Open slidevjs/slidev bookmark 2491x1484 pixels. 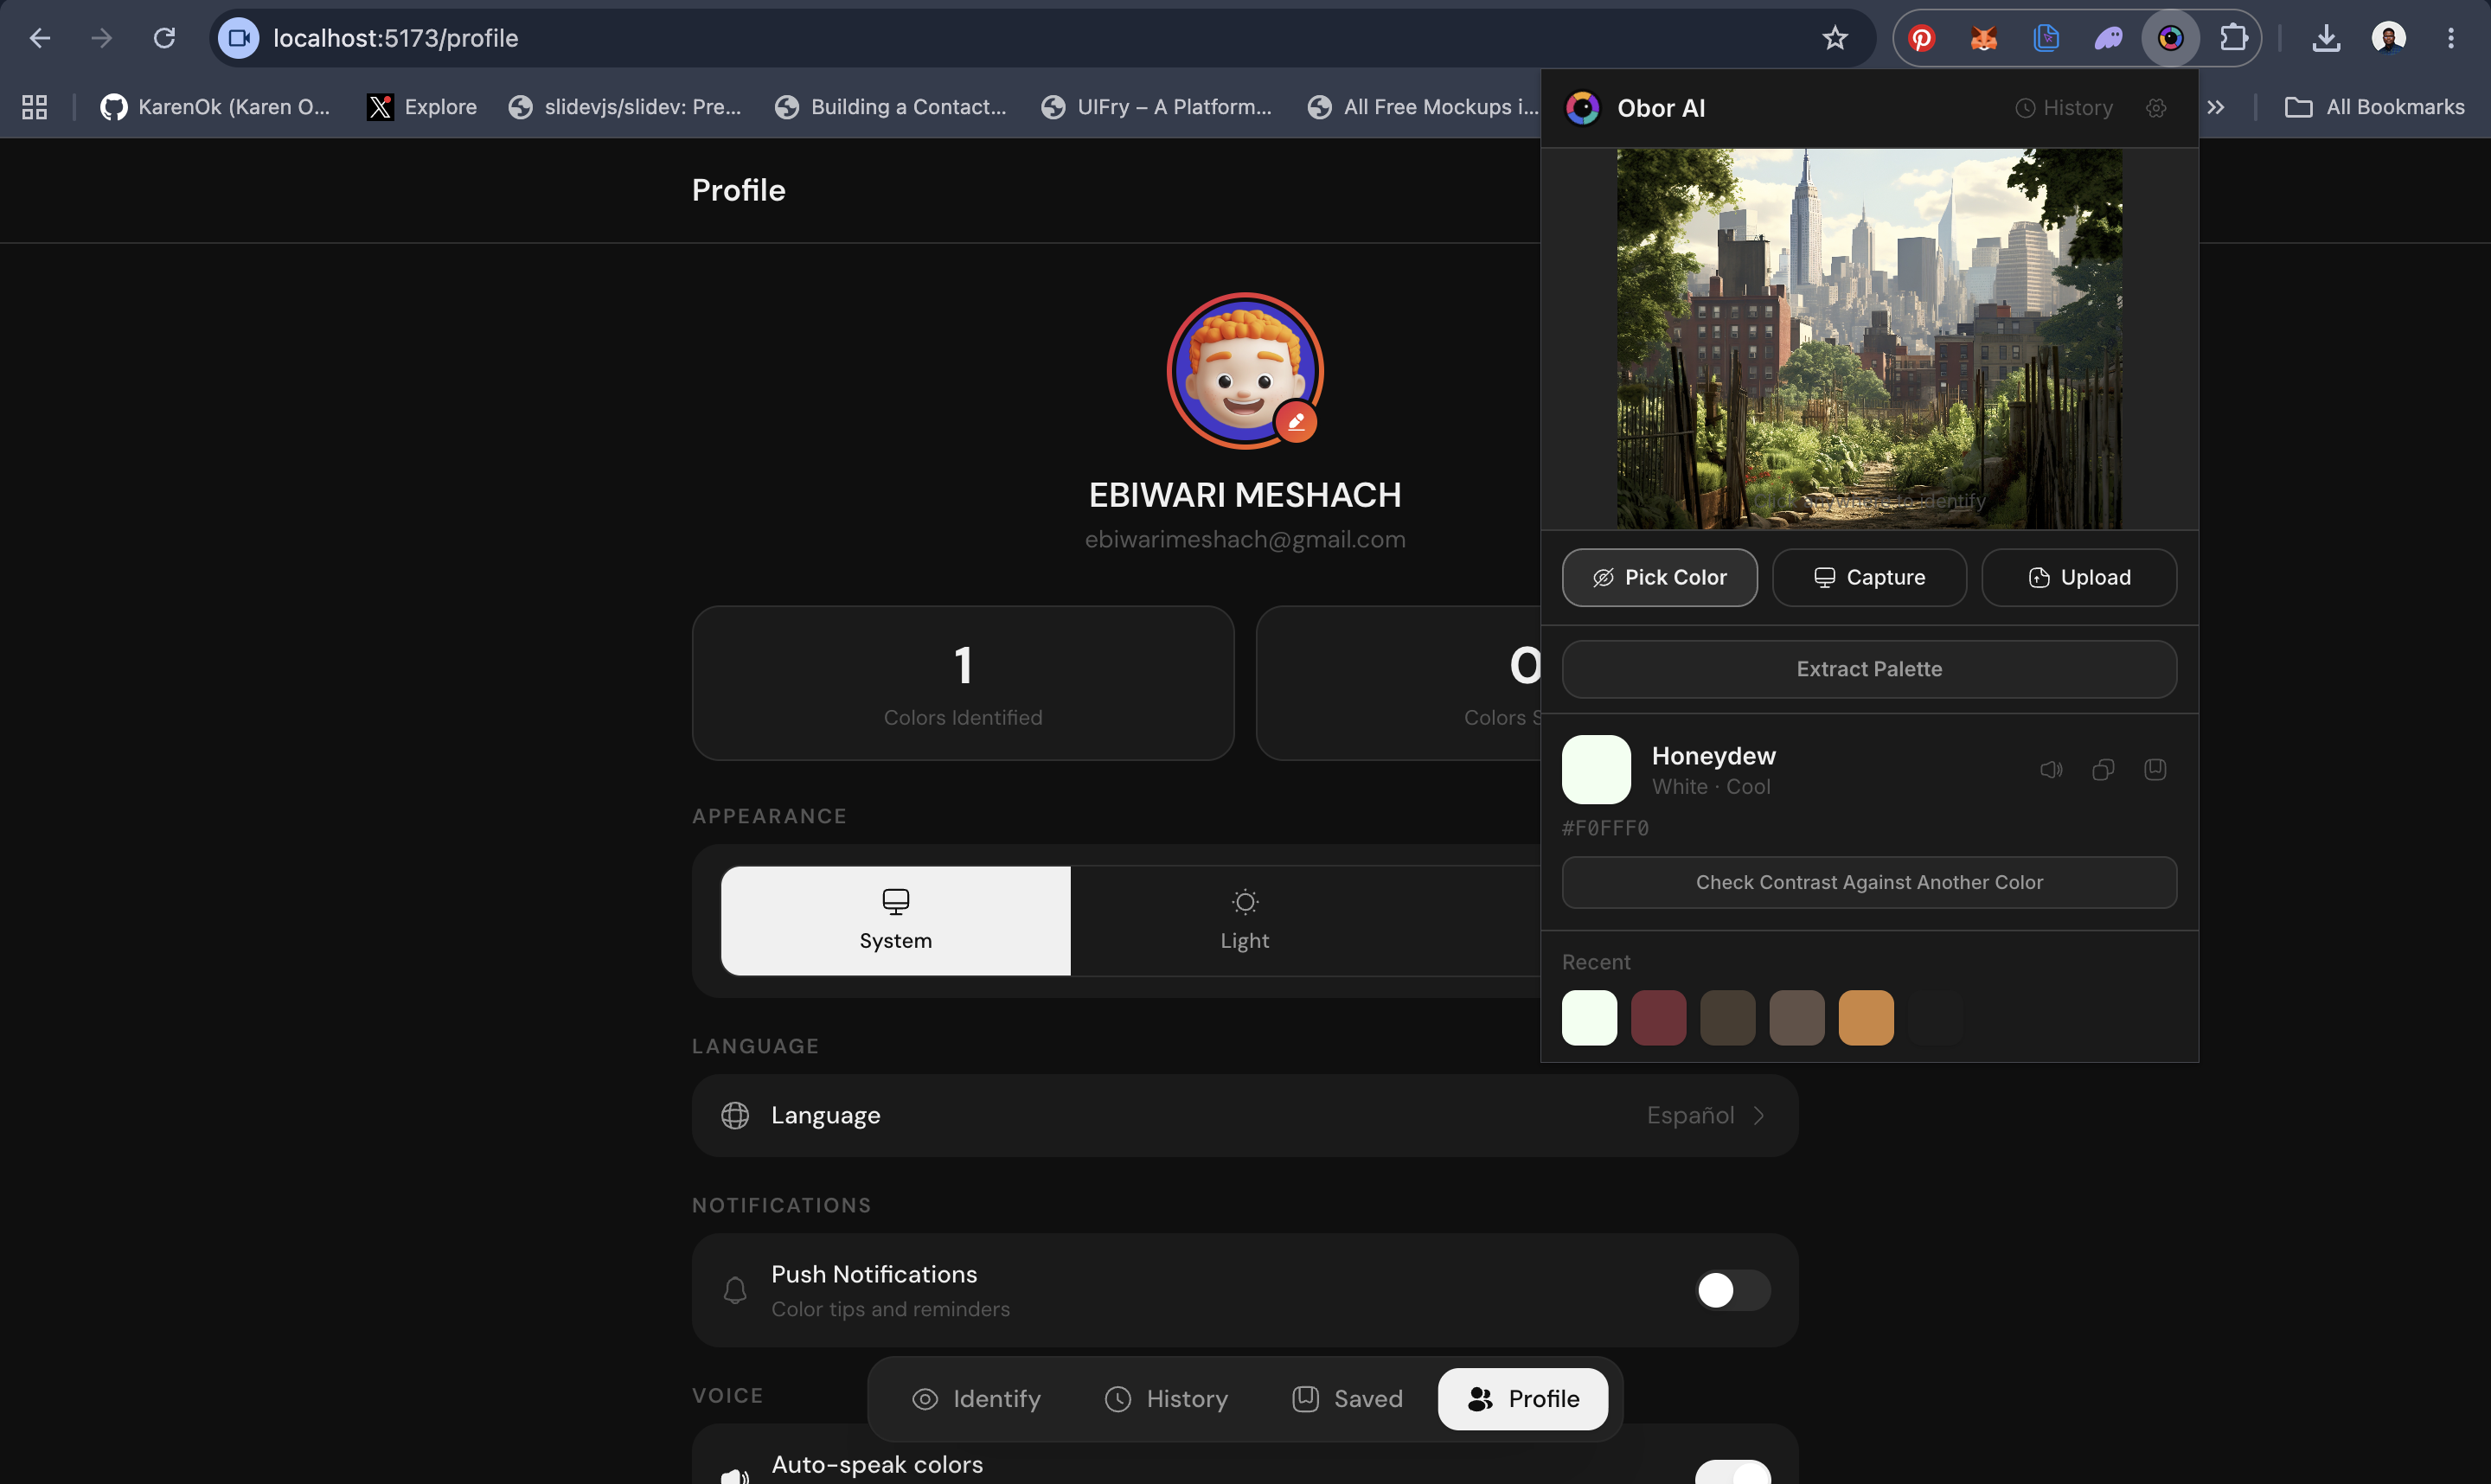coord(625,107)
